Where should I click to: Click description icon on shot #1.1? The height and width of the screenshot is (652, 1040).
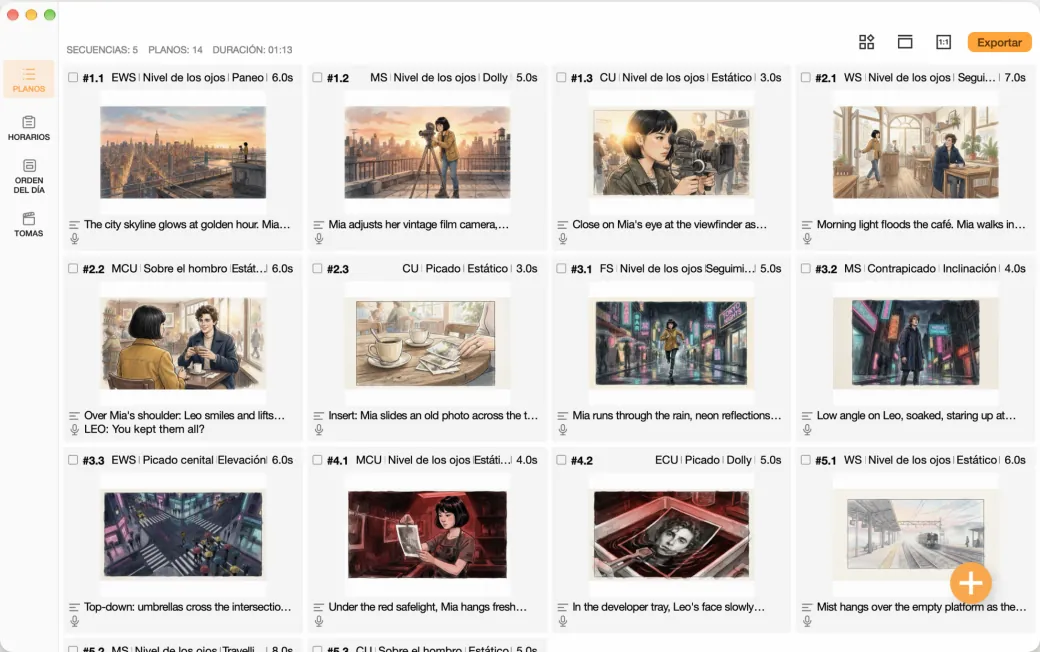[74, 225]
